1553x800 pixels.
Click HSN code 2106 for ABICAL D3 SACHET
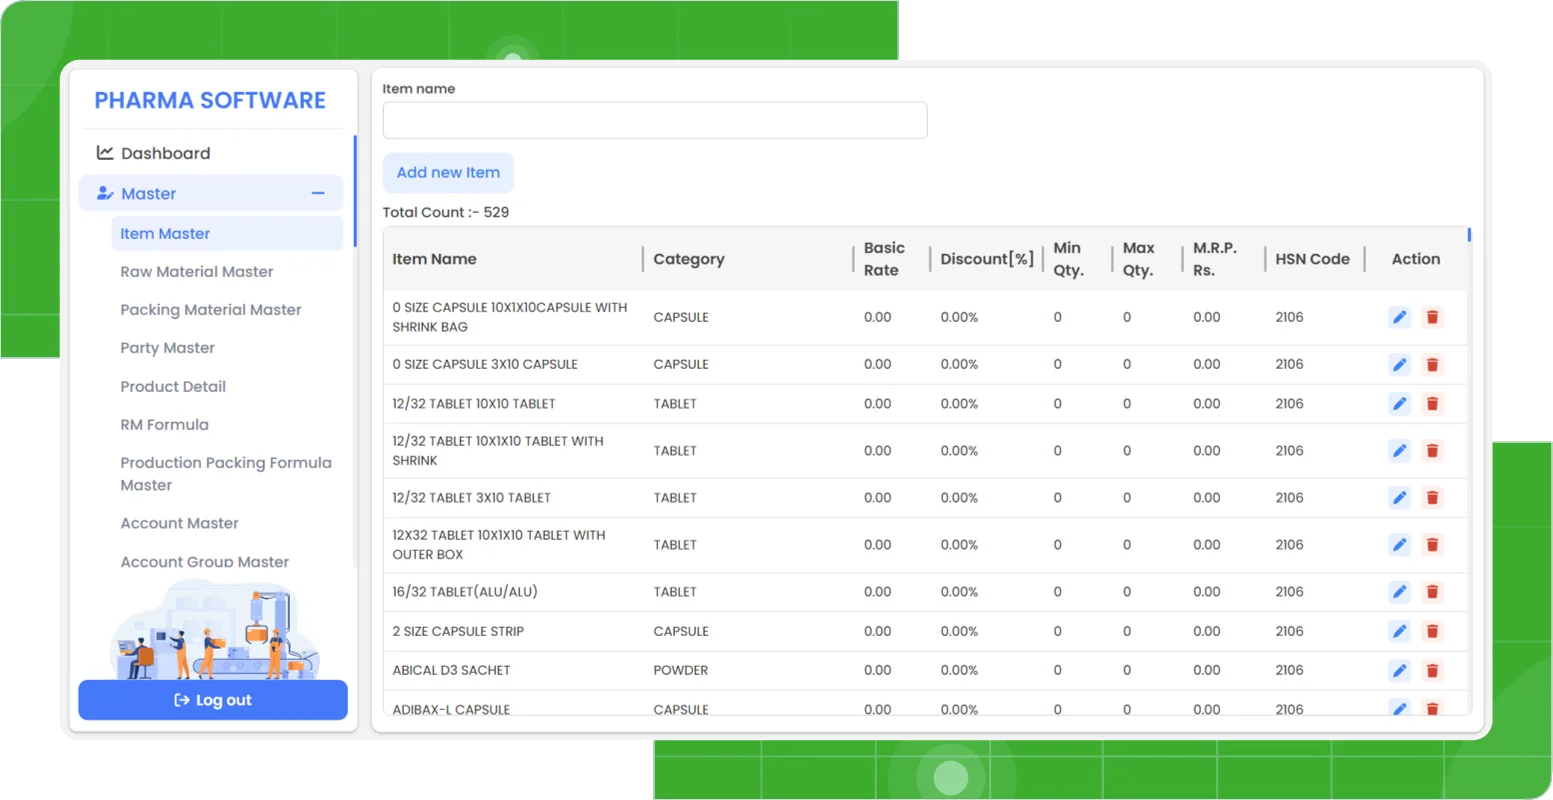pyautogui.click(x=1289, y=671)
